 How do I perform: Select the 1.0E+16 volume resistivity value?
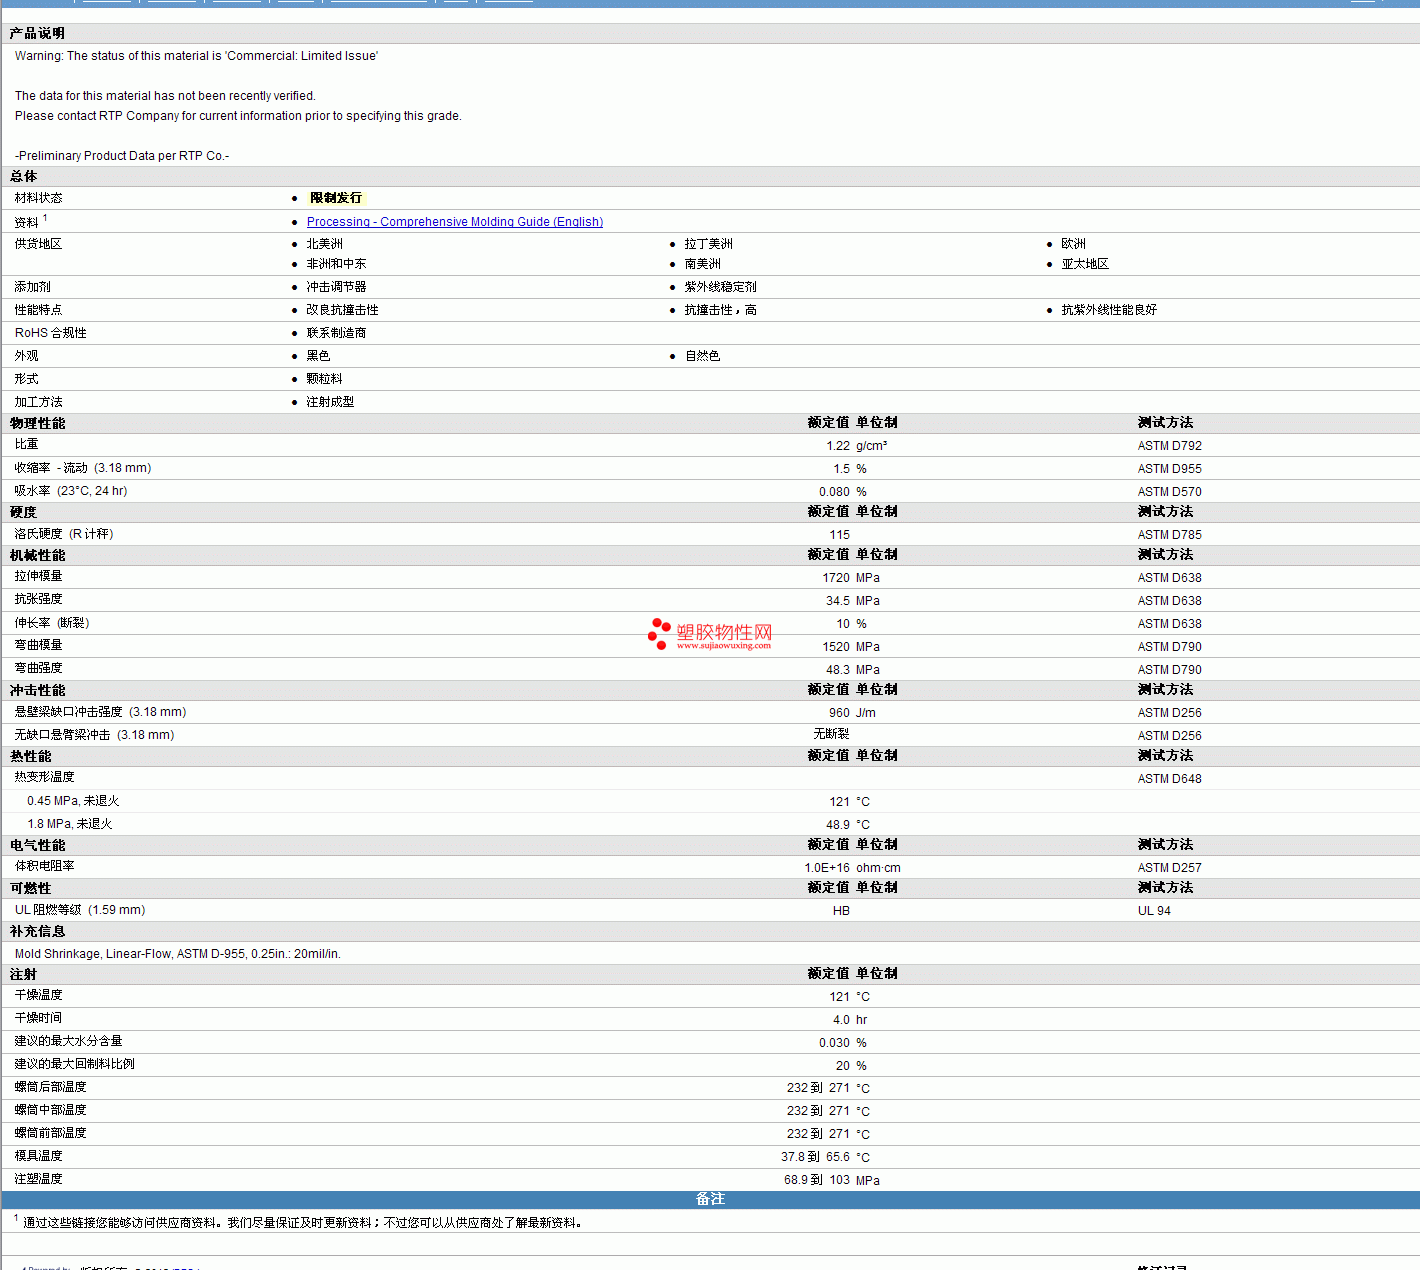tap(827, 868)
